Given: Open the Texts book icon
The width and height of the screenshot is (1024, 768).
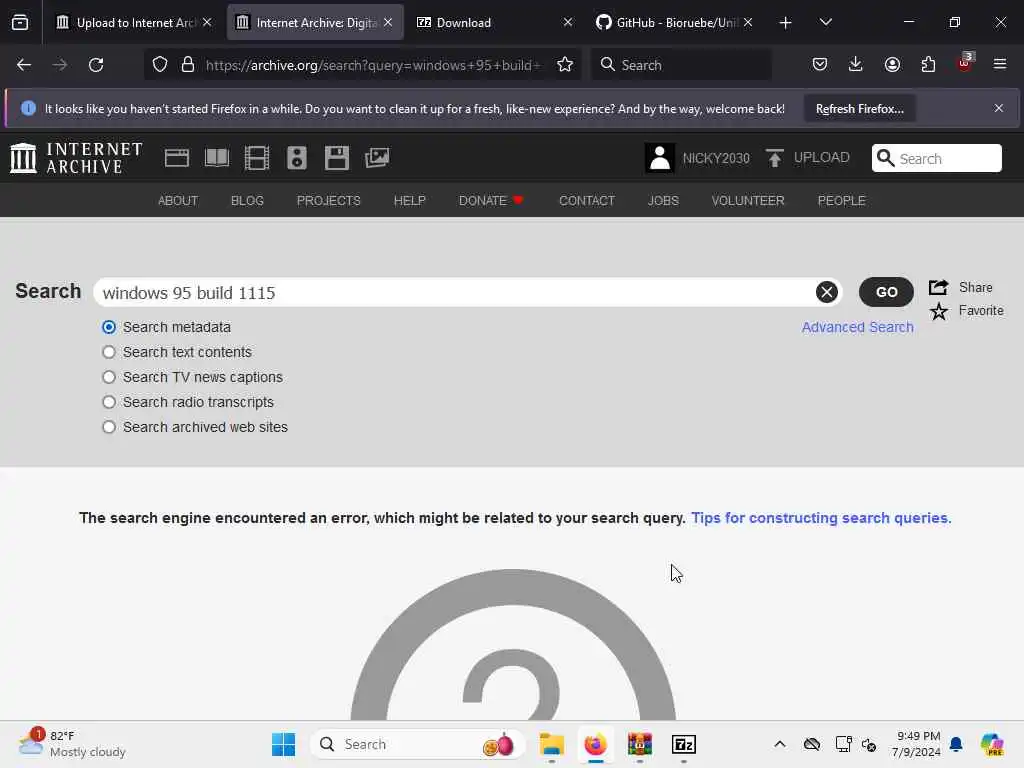Looking at the screenshot, I should 217,158.
